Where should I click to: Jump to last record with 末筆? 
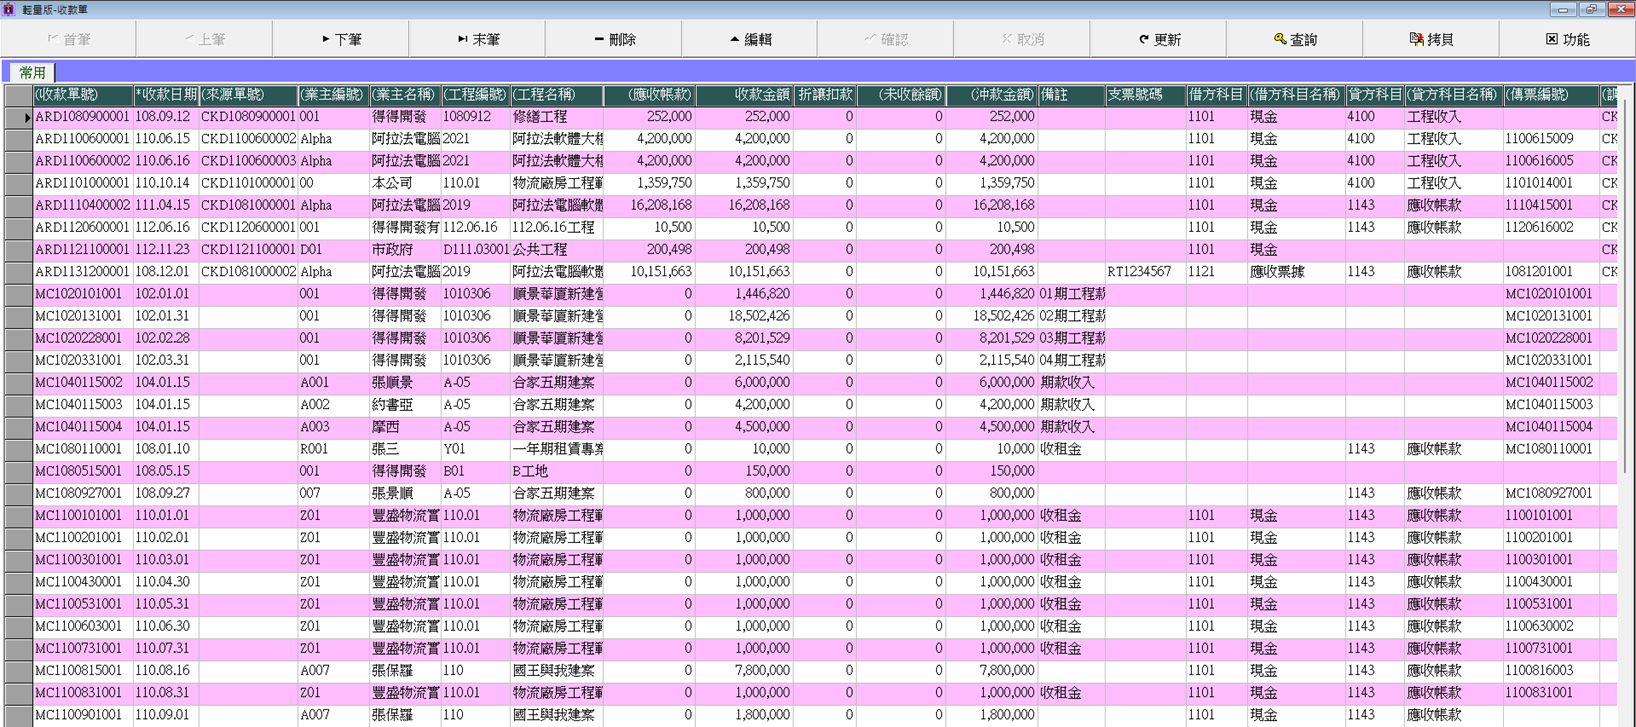pyautogui.click(x=477, y=39)
